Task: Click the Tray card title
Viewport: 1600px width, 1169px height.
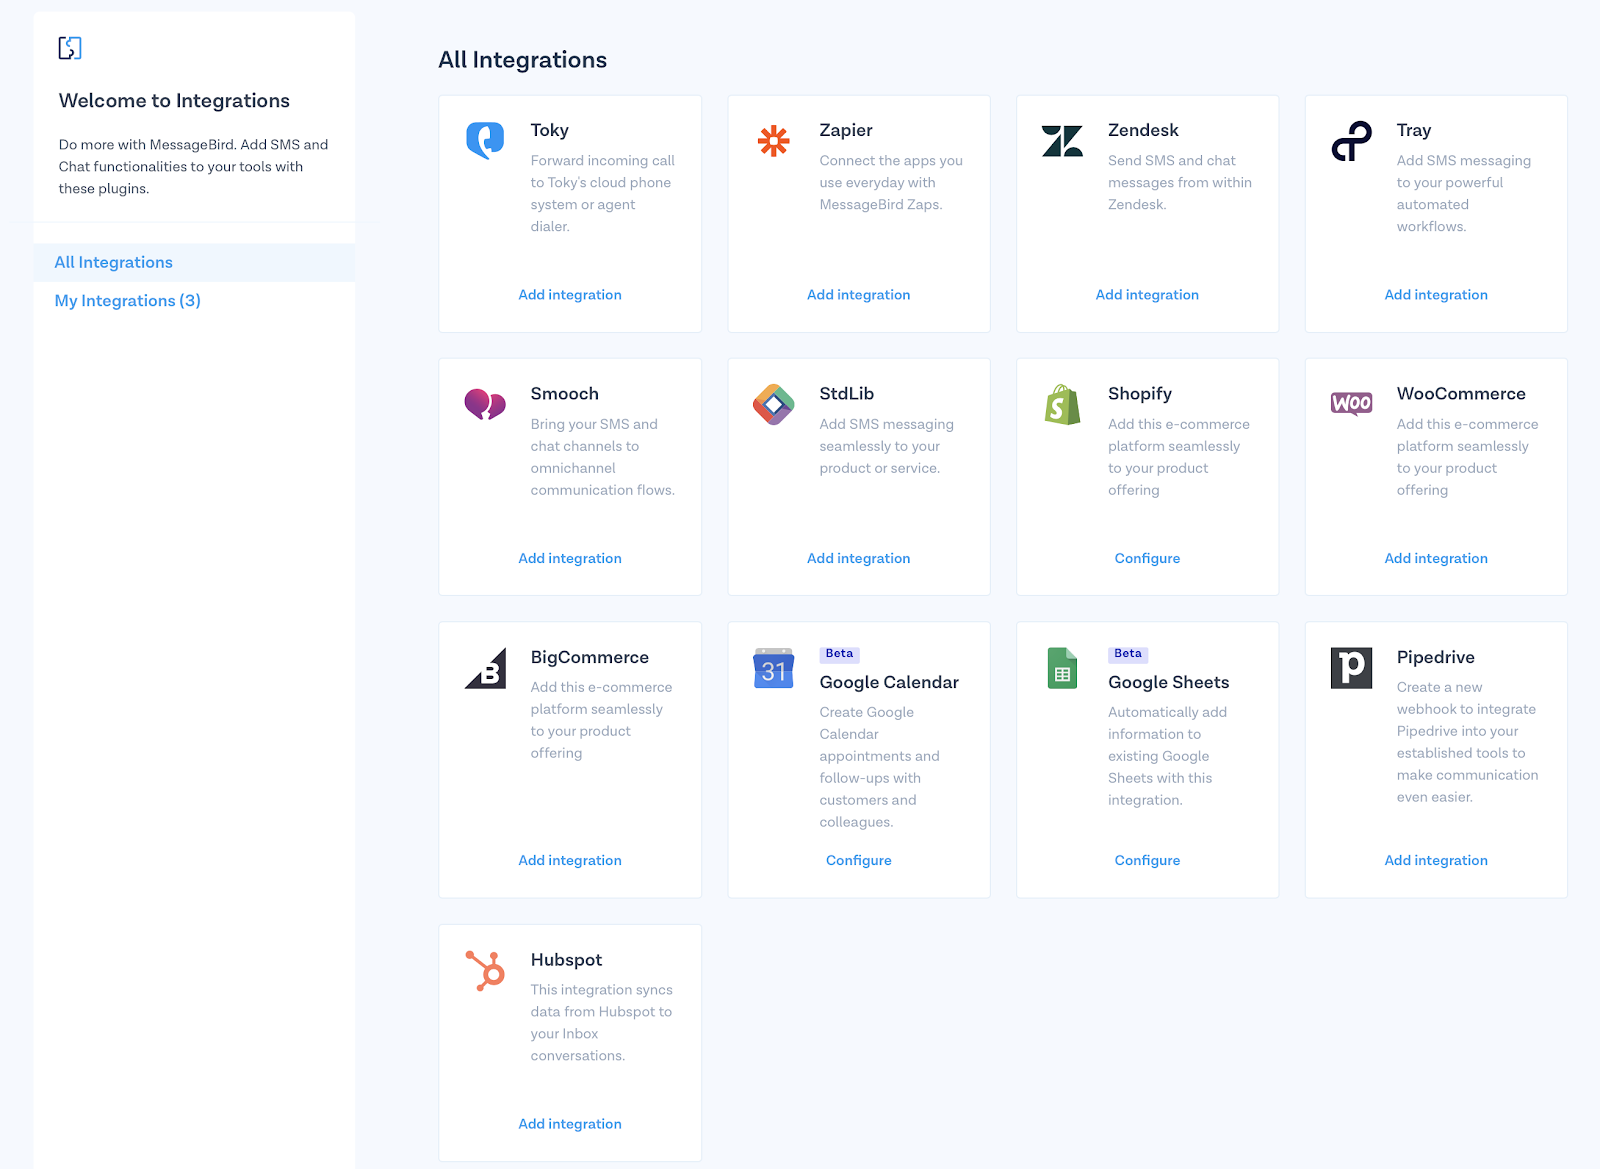Action: (1414, 130)
